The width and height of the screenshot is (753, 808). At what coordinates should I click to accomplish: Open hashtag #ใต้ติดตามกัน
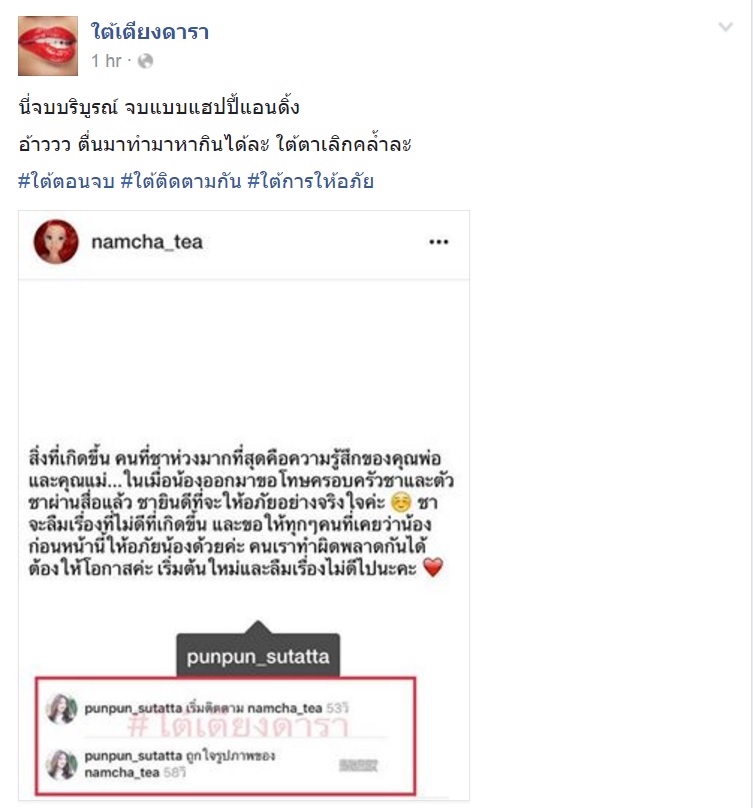[181, 181]
